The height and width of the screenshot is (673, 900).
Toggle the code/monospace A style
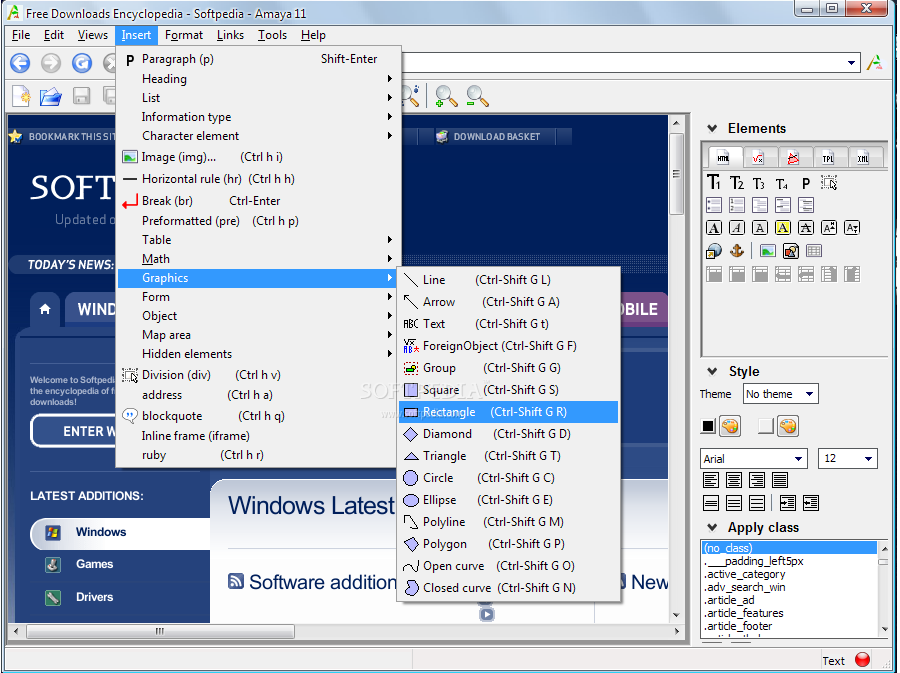point(759,228)
